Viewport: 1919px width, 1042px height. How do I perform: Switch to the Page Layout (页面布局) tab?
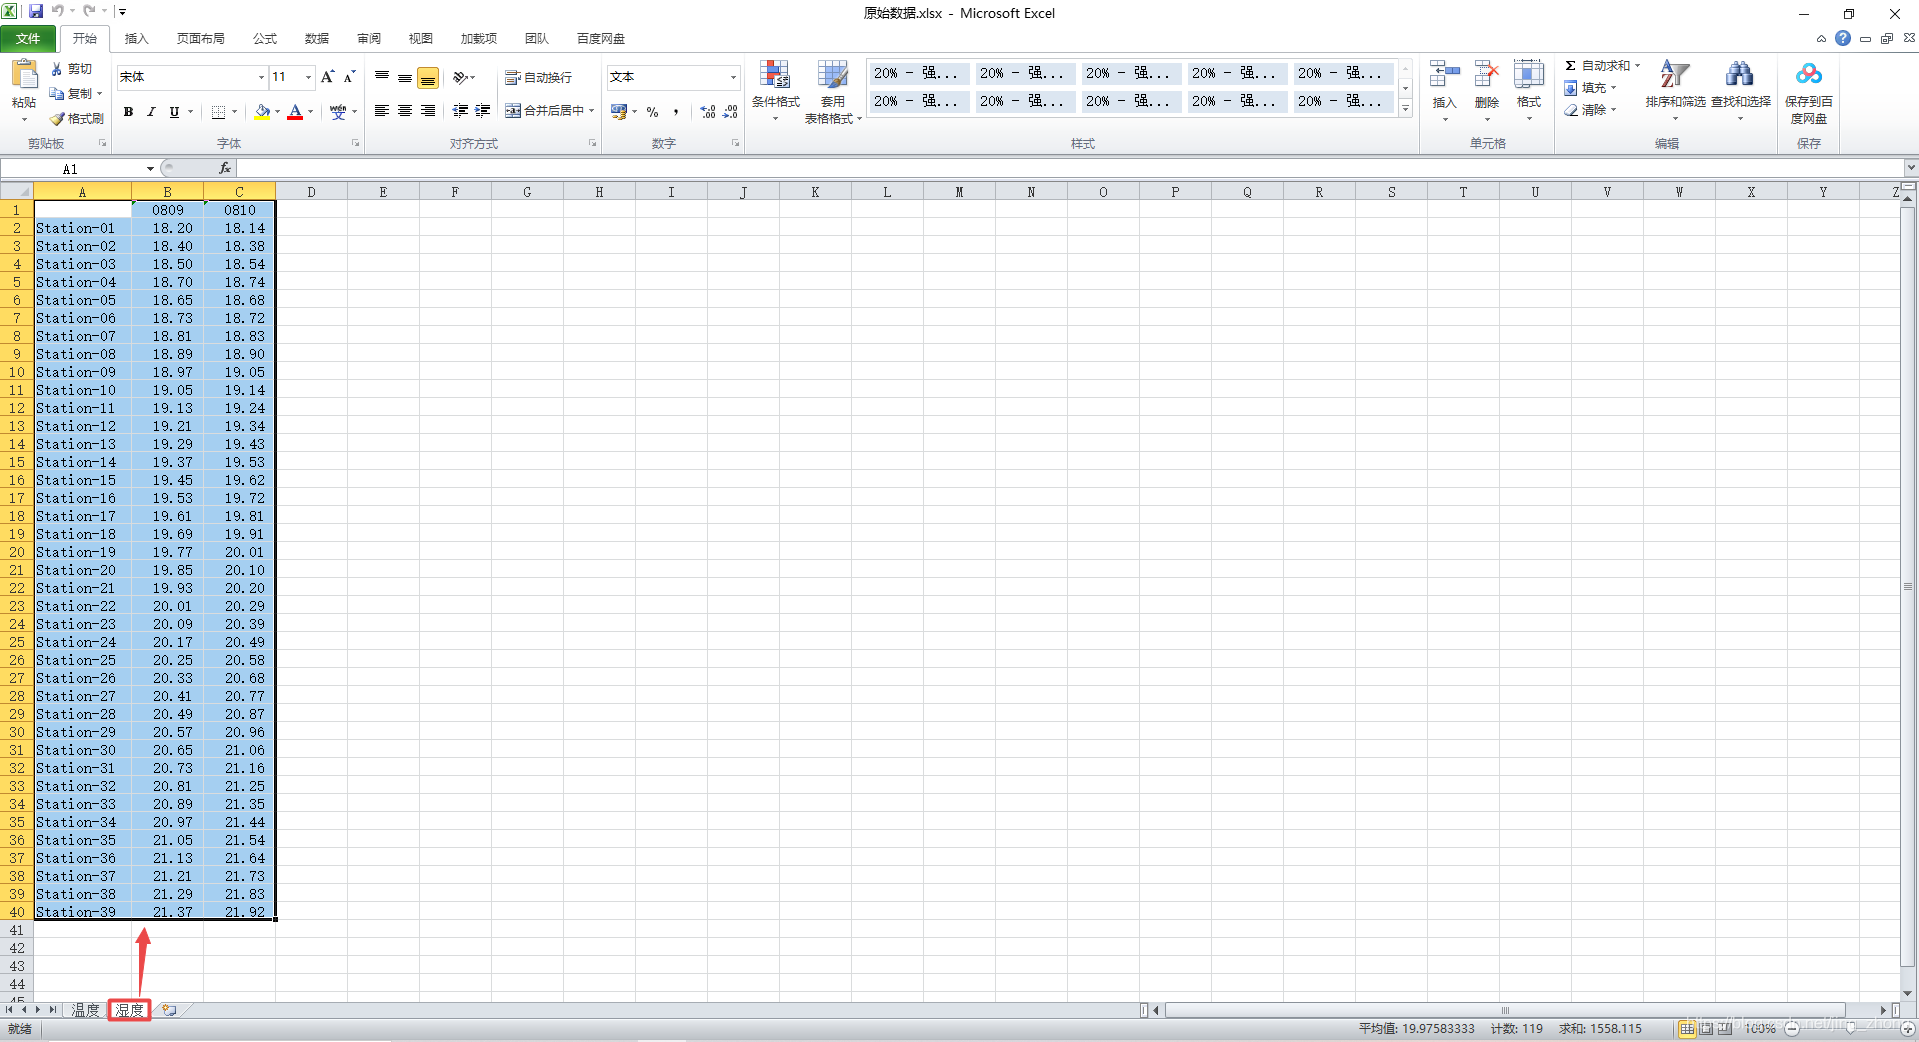(201, 38)
